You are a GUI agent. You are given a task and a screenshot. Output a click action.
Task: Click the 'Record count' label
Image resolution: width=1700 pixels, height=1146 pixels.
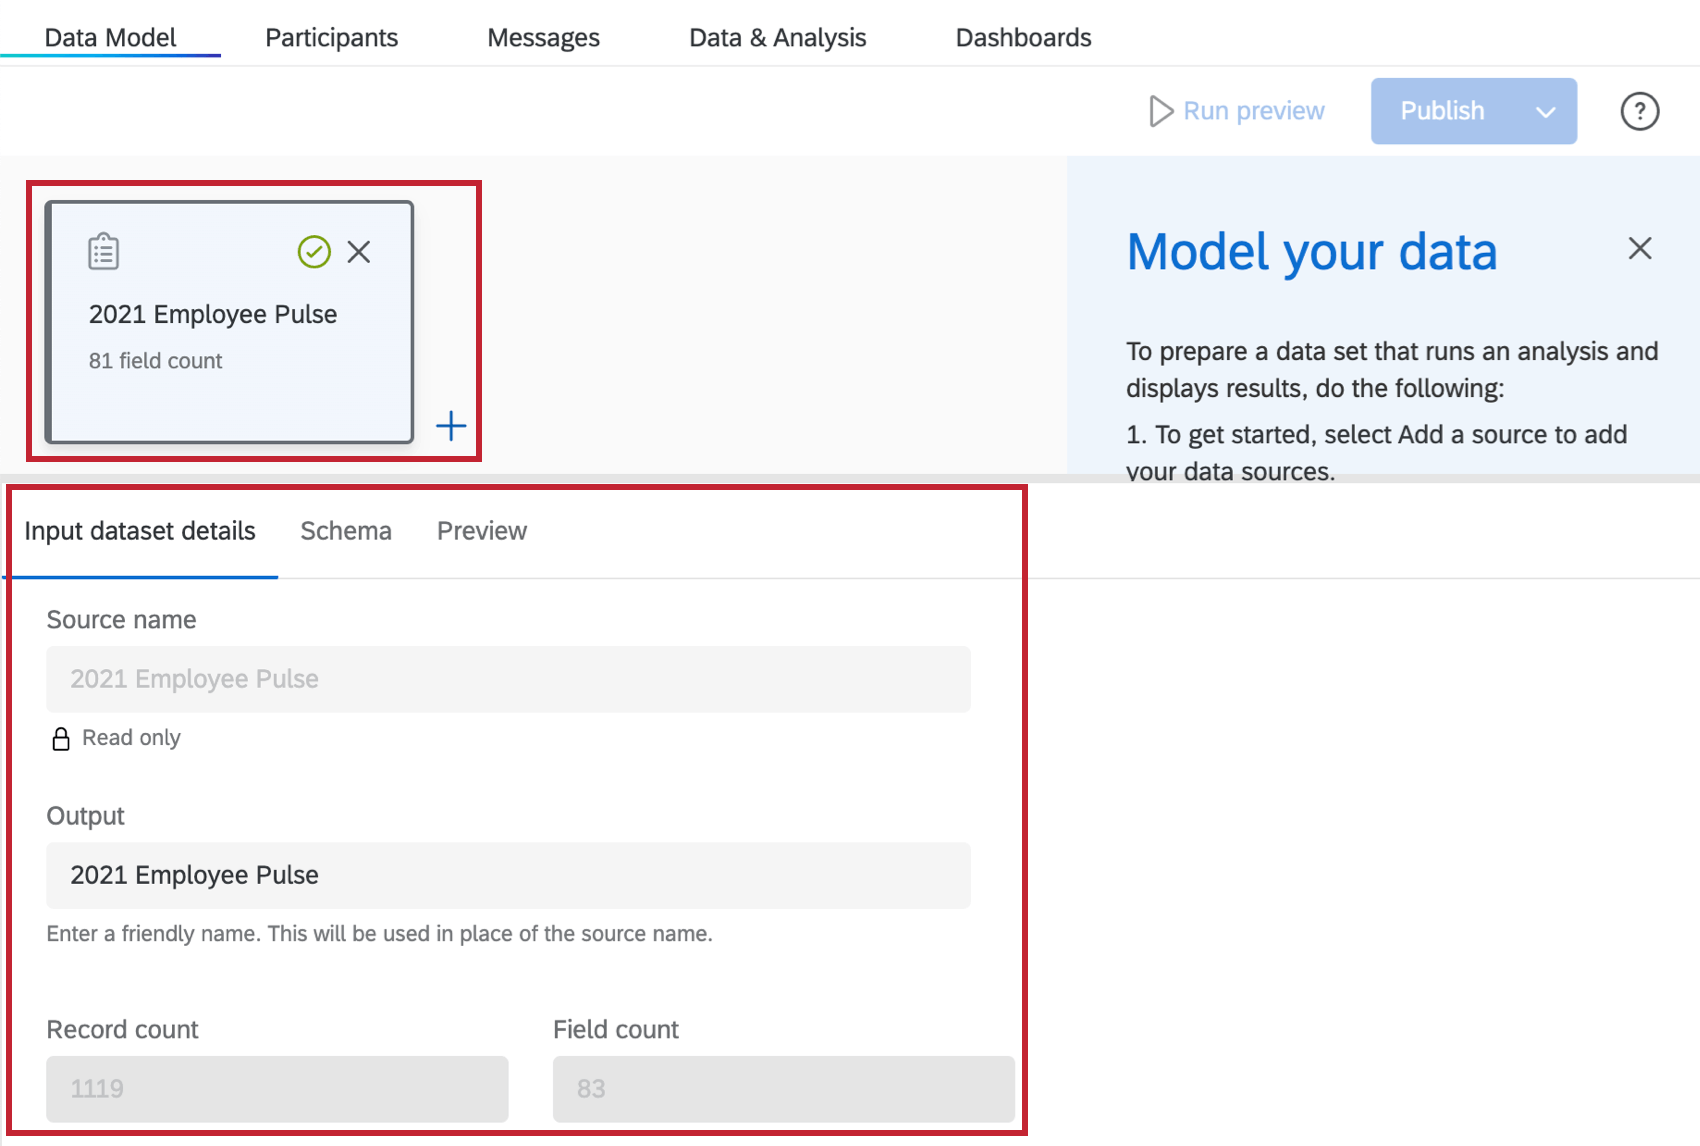pos(122,1030)
